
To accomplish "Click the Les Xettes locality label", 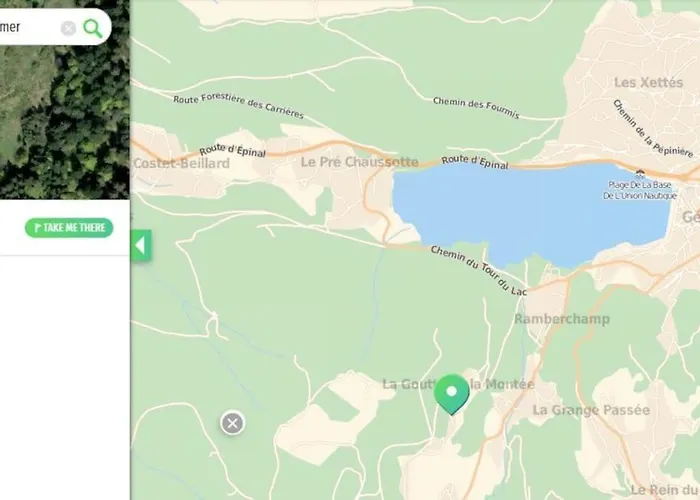I will click(648, 83).
